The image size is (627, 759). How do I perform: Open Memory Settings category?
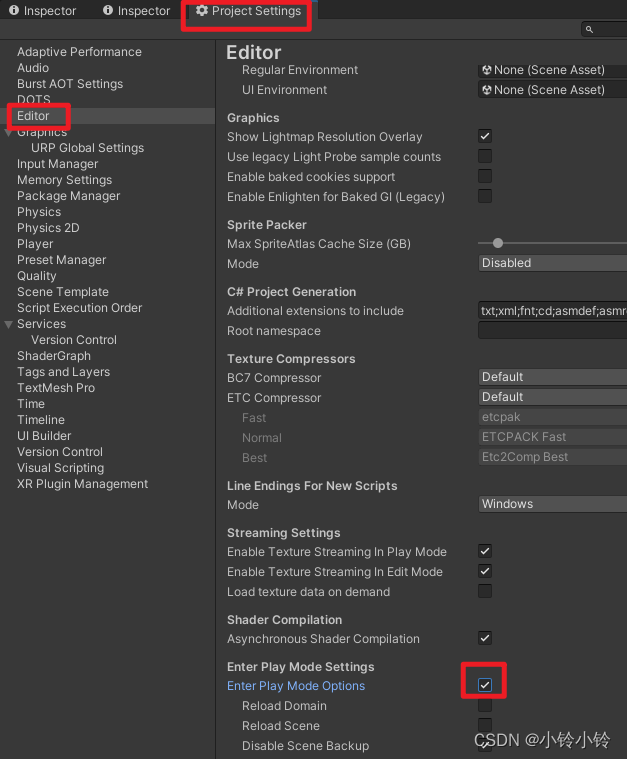(x=64, y=180)
